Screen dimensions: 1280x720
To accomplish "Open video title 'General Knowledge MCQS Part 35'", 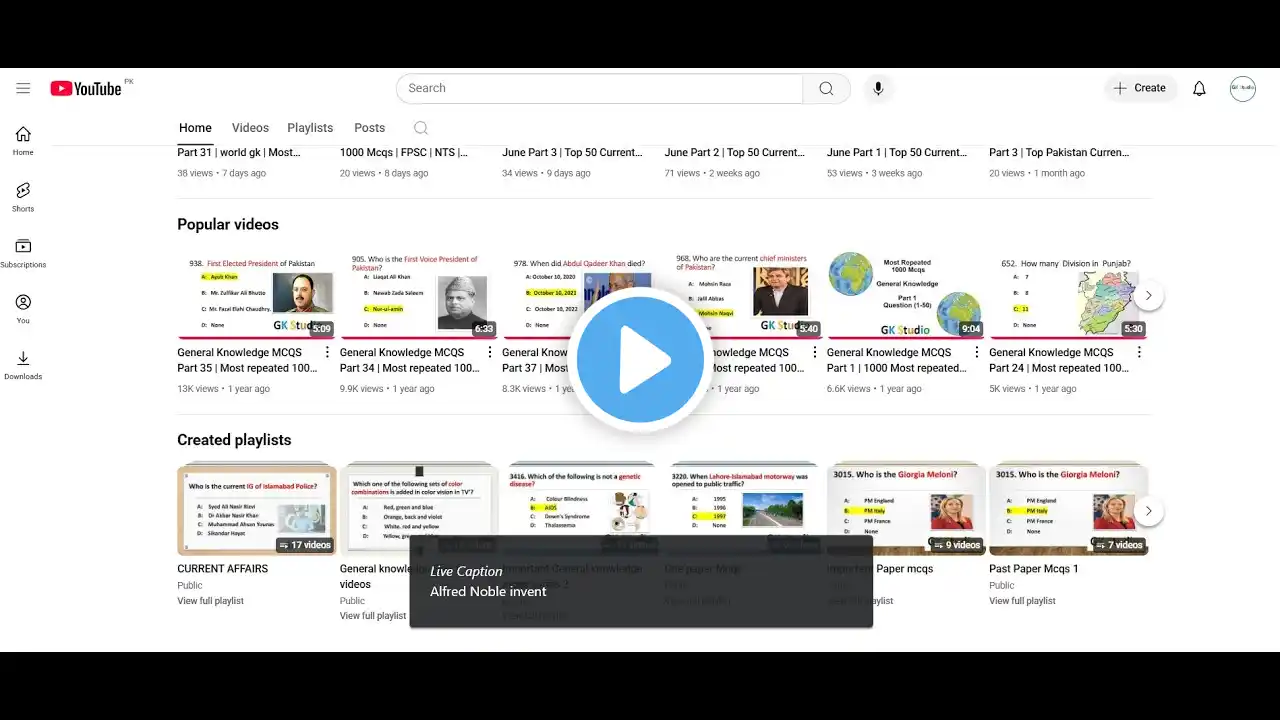I will (247, 360).
